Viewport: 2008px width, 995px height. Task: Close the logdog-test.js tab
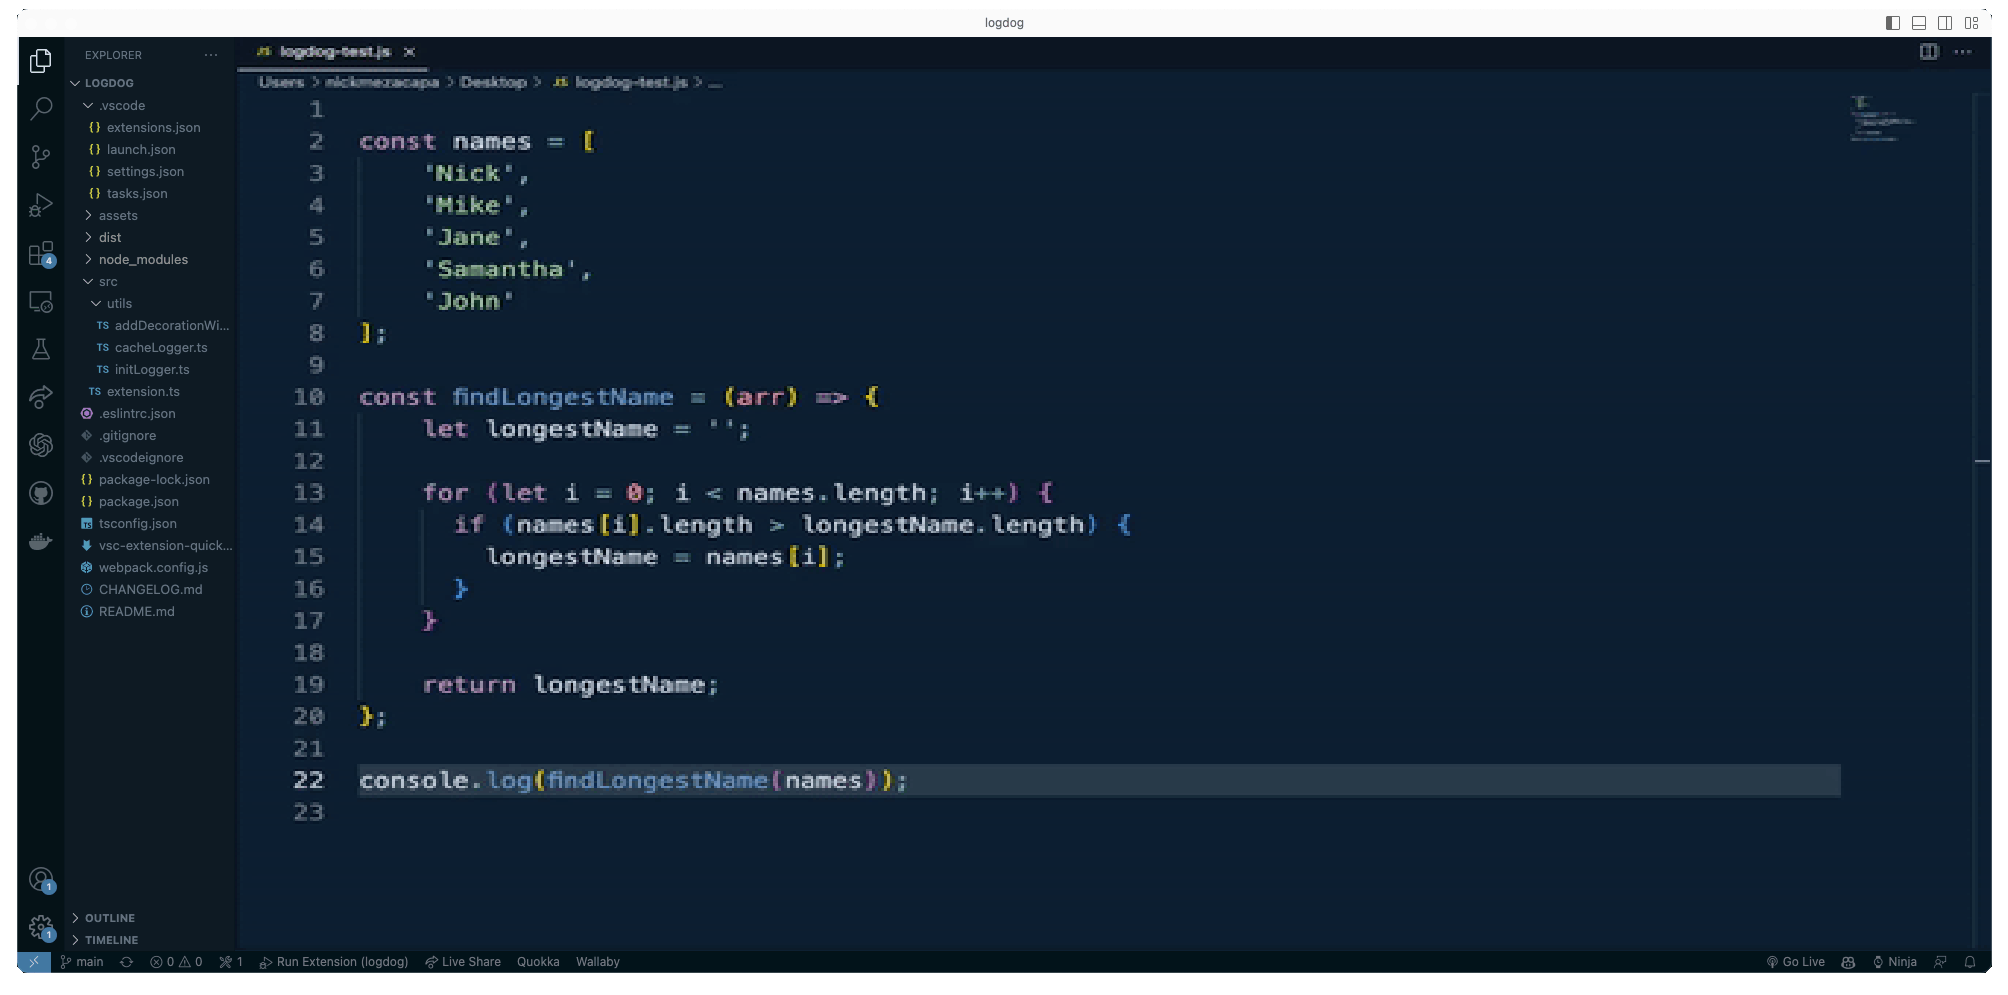[409, 52]
